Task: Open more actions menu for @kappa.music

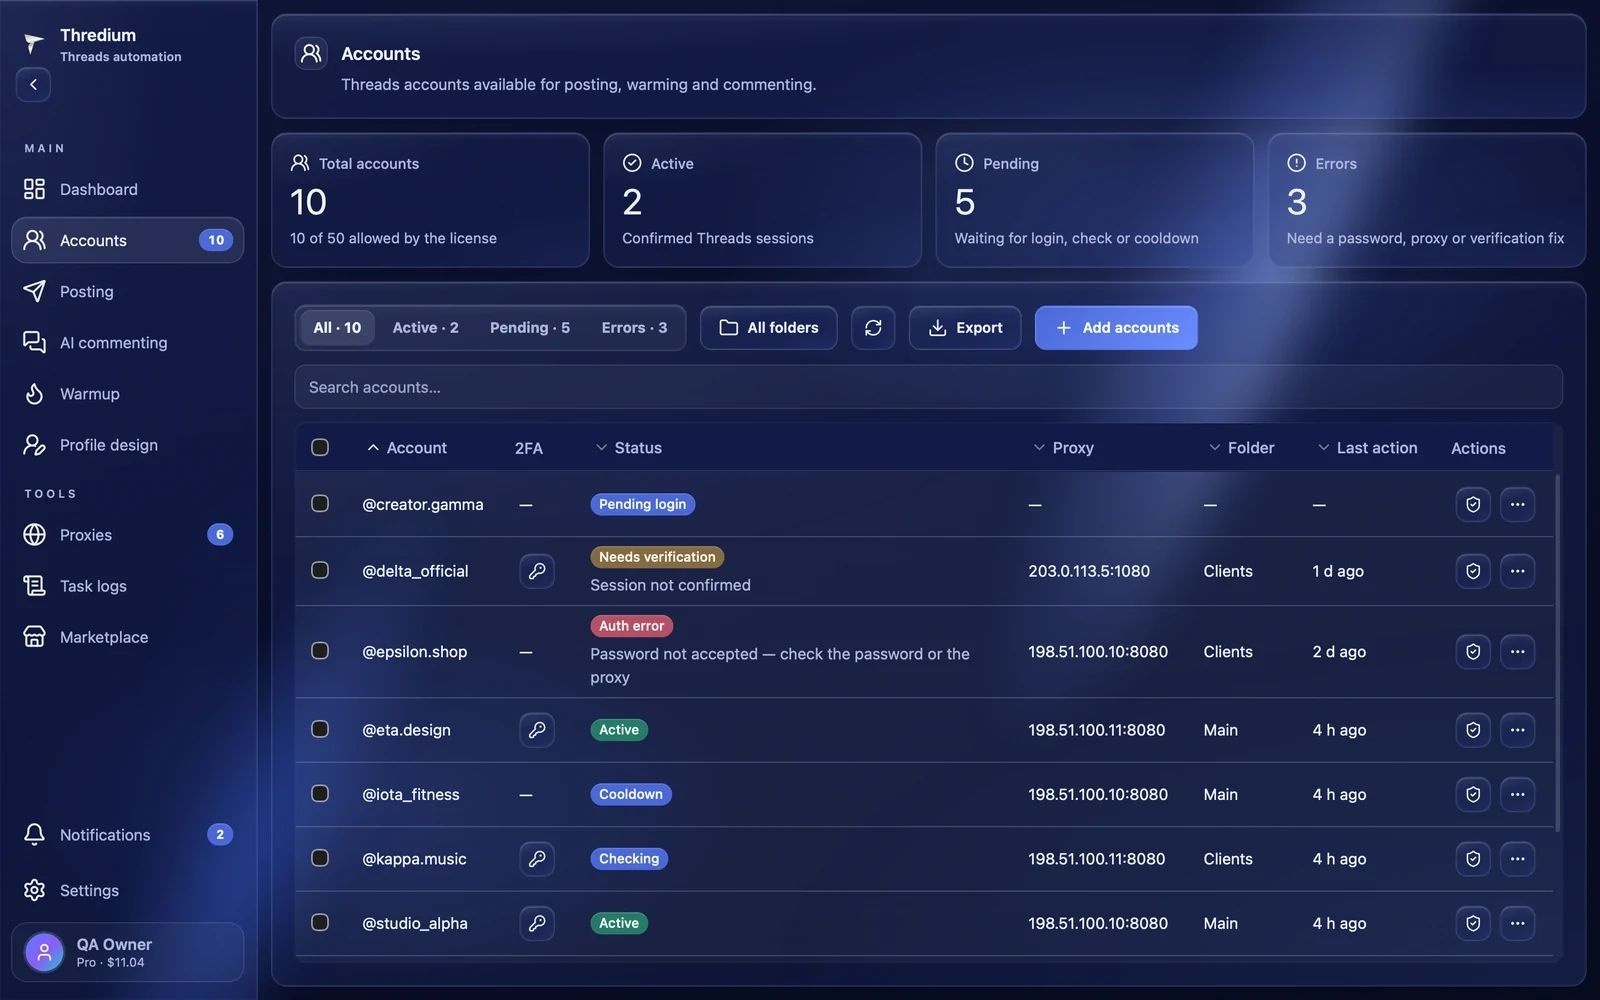Action: [x=1517, y=859]
